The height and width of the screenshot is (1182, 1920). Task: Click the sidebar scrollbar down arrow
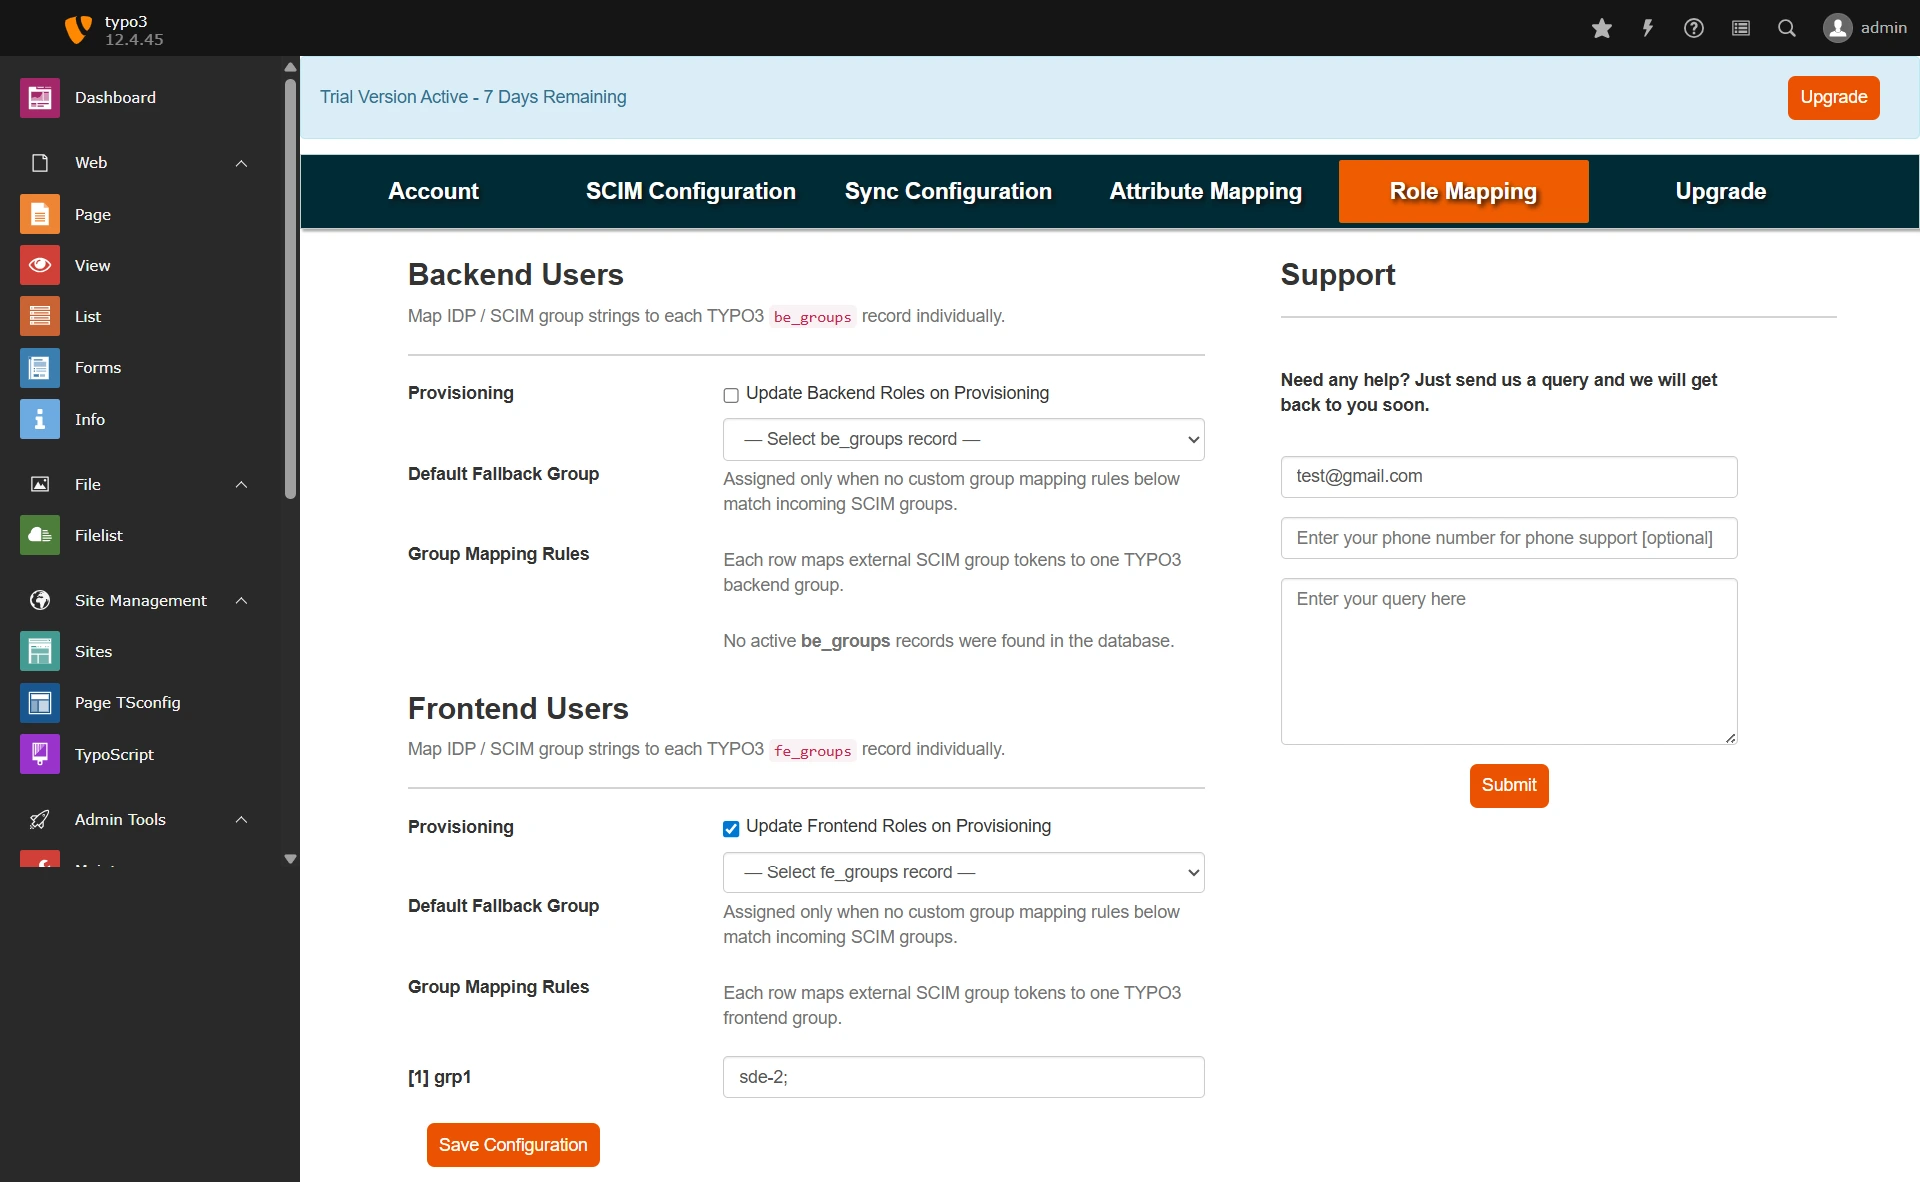pyautogui.click(x=290, y=859)
